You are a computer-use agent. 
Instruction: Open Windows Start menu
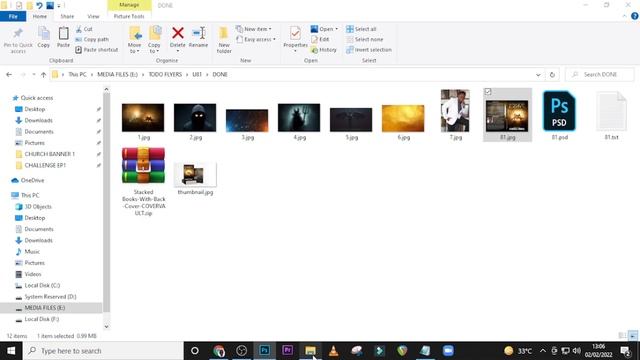point(11,351)
